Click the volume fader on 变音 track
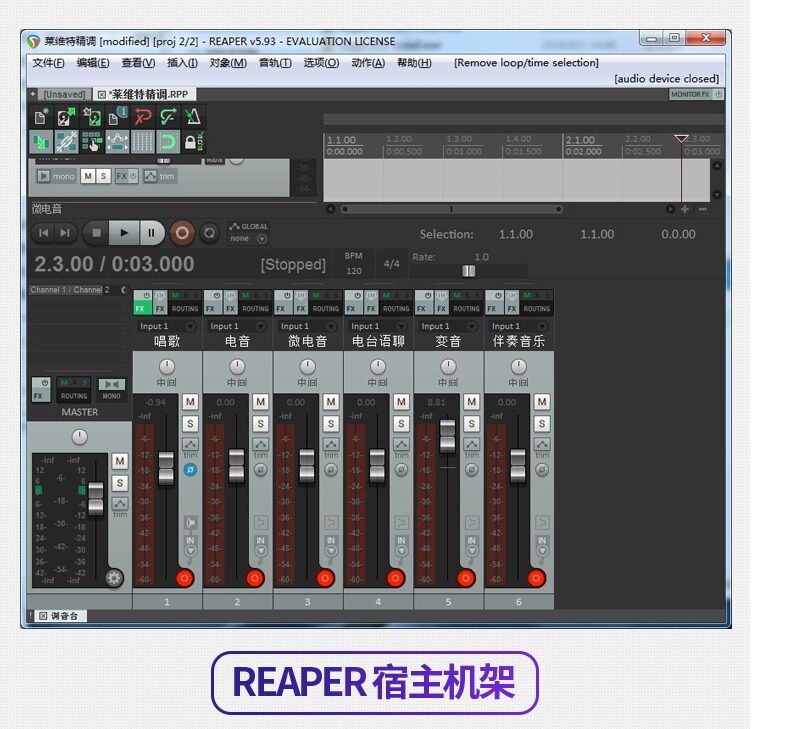This screenshot has width=790, height=729. click(447, 435)
